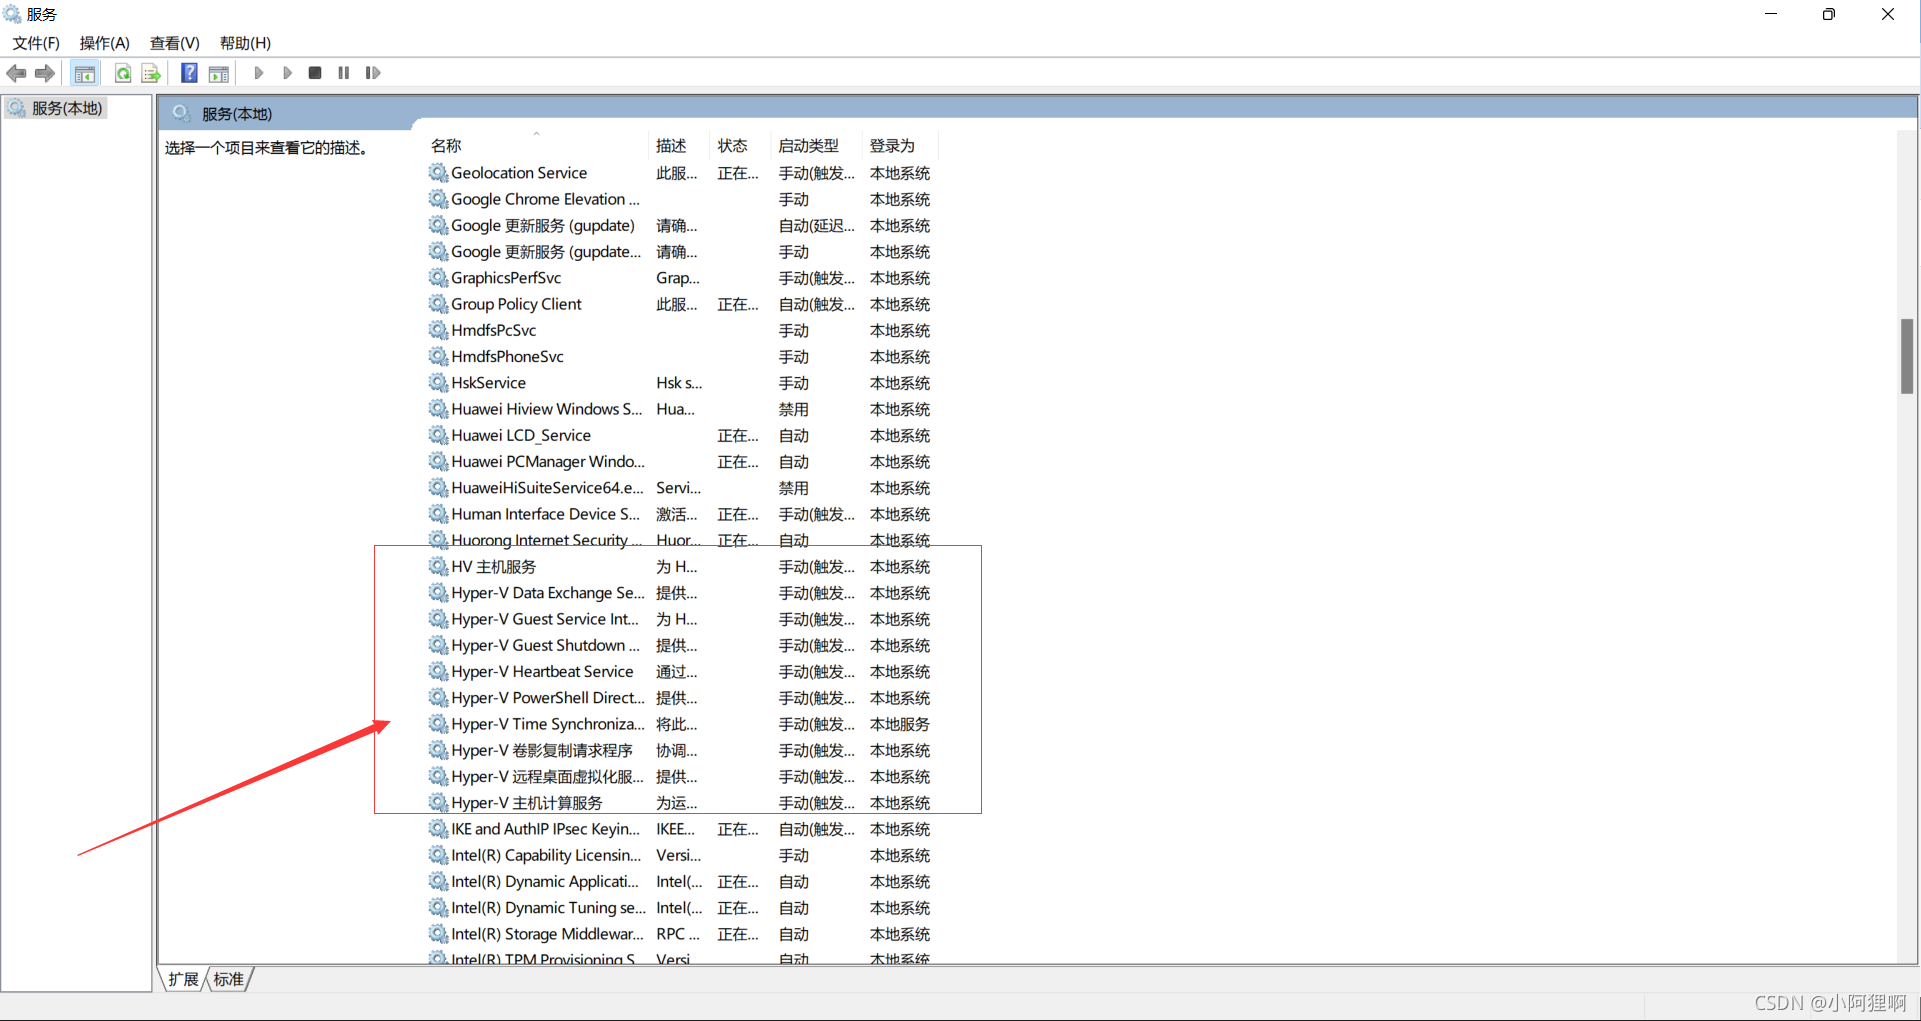This screenshot has width=1921, height=1021.
Task: Open the 查看(V) menu
Action: 175,43
